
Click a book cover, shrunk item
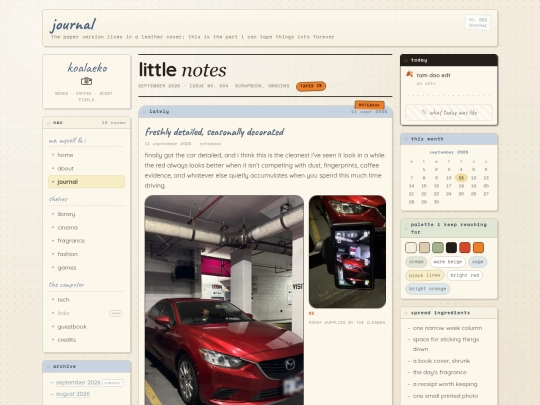(x=441, y=361)
